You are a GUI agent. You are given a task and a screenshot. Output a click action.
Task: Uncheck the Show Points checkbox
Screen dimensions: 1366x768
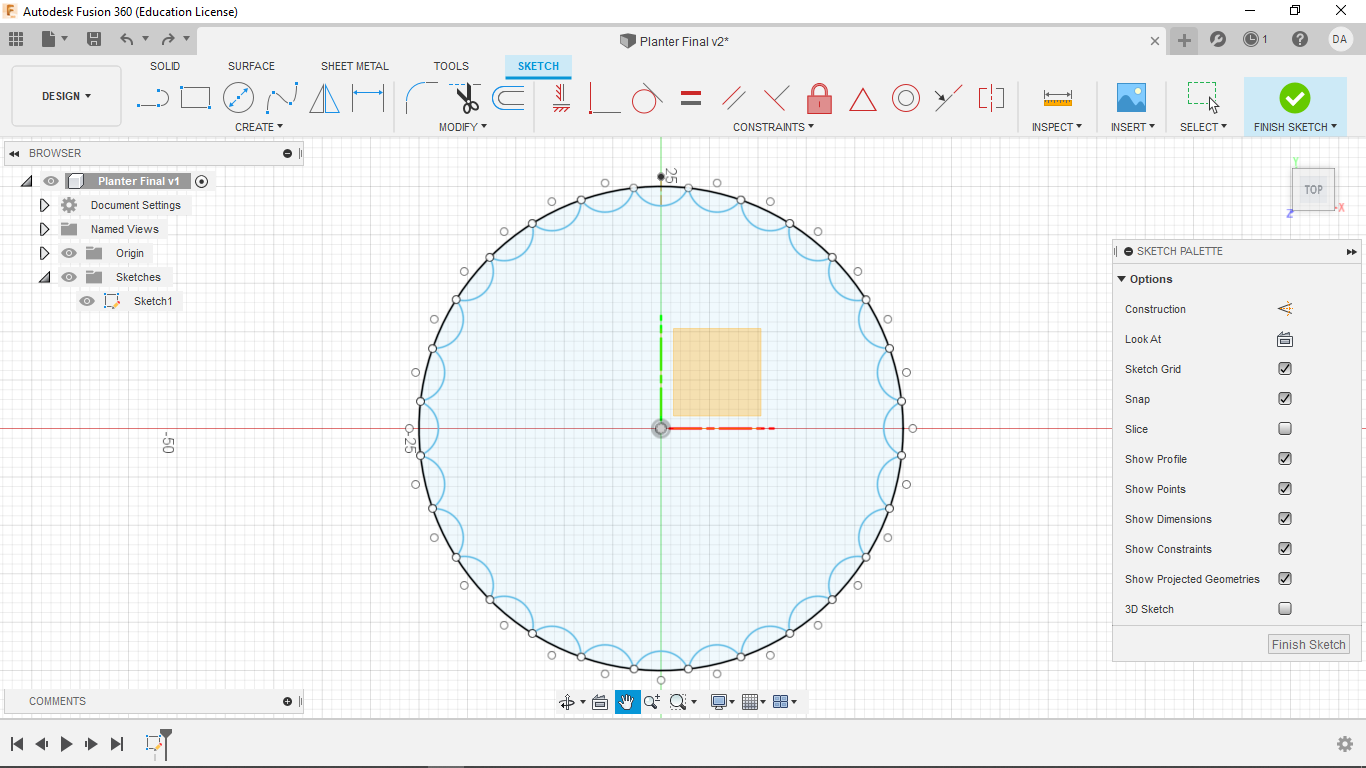point(1285,489)
